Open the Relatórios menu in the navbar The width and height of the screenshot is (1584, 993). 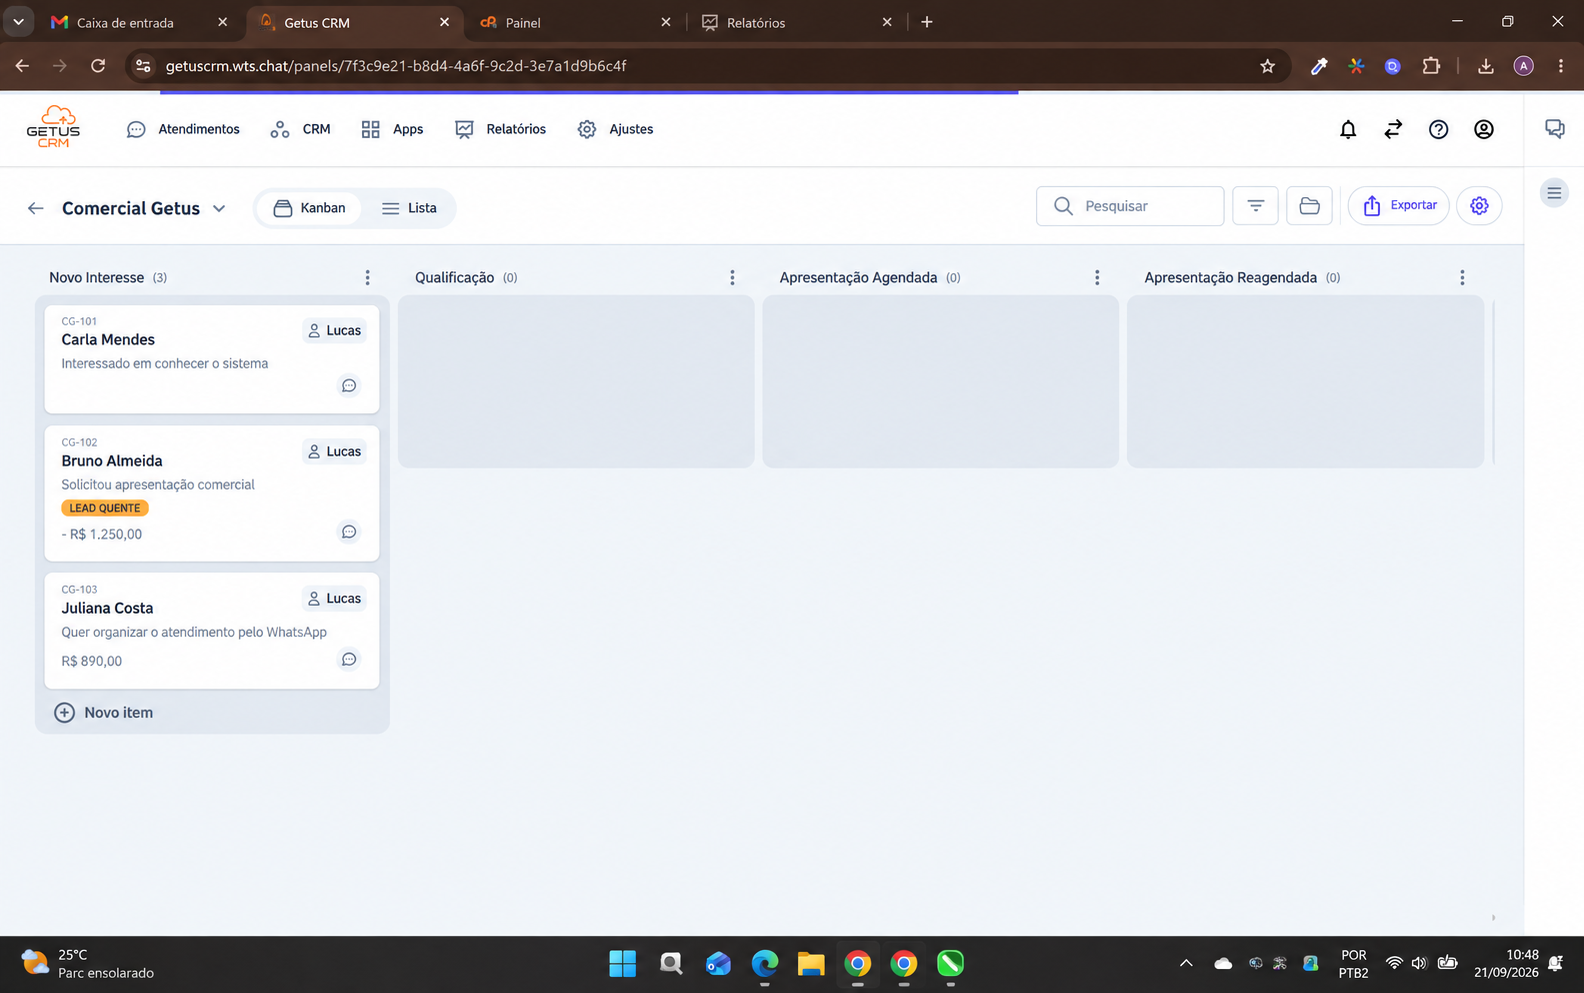click(x=500, y=129)
